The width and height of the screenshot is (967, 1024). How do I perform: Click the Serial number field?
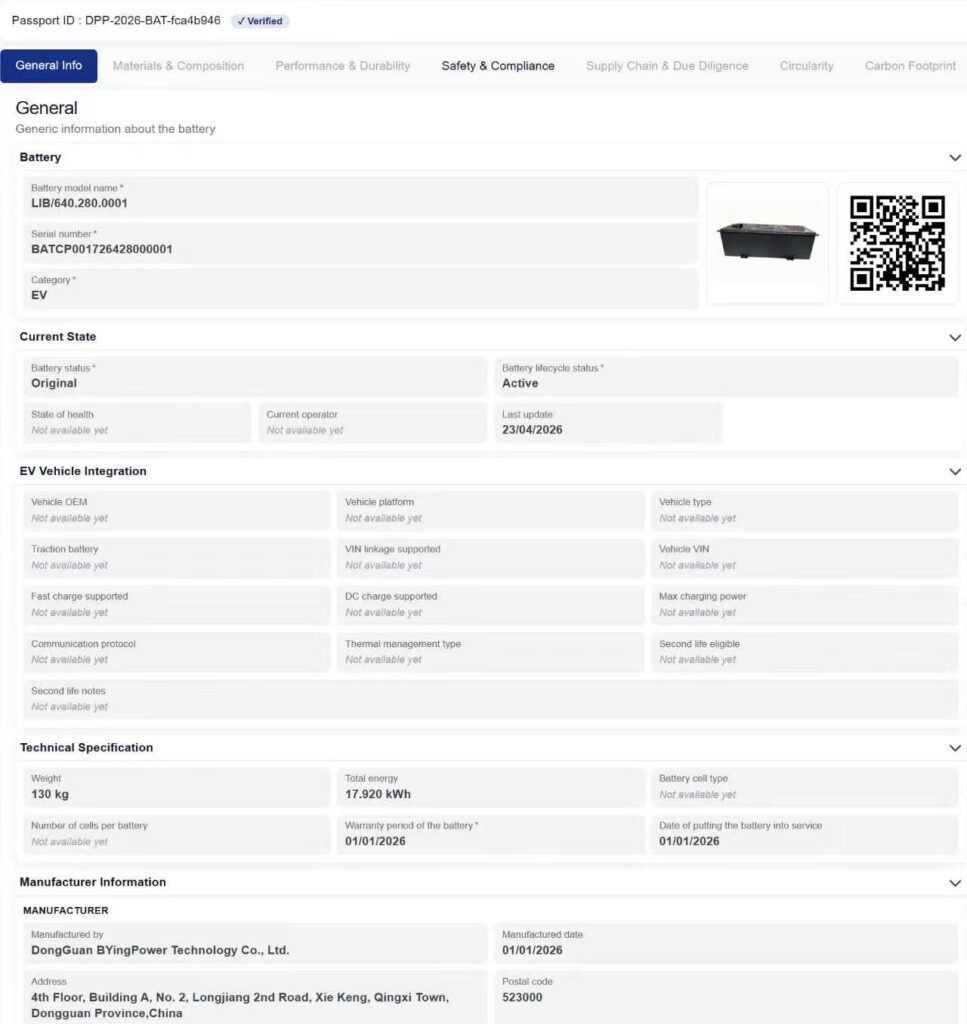pos(360,242)
